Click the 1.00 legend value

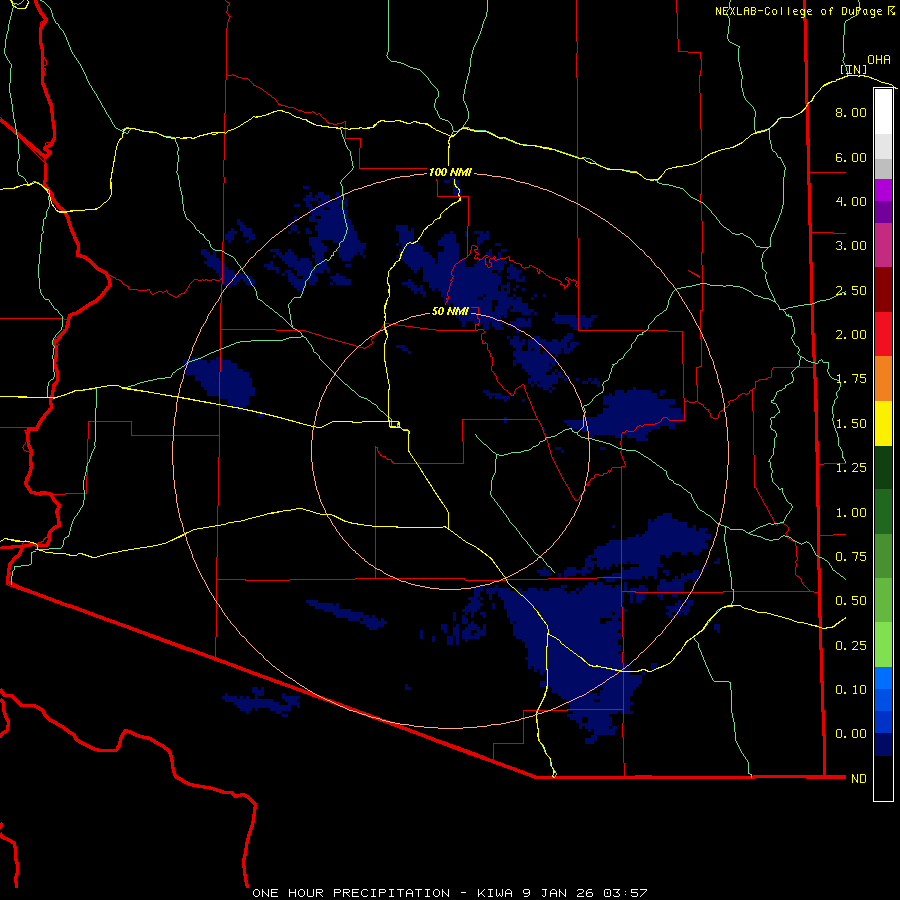(851, 513)
